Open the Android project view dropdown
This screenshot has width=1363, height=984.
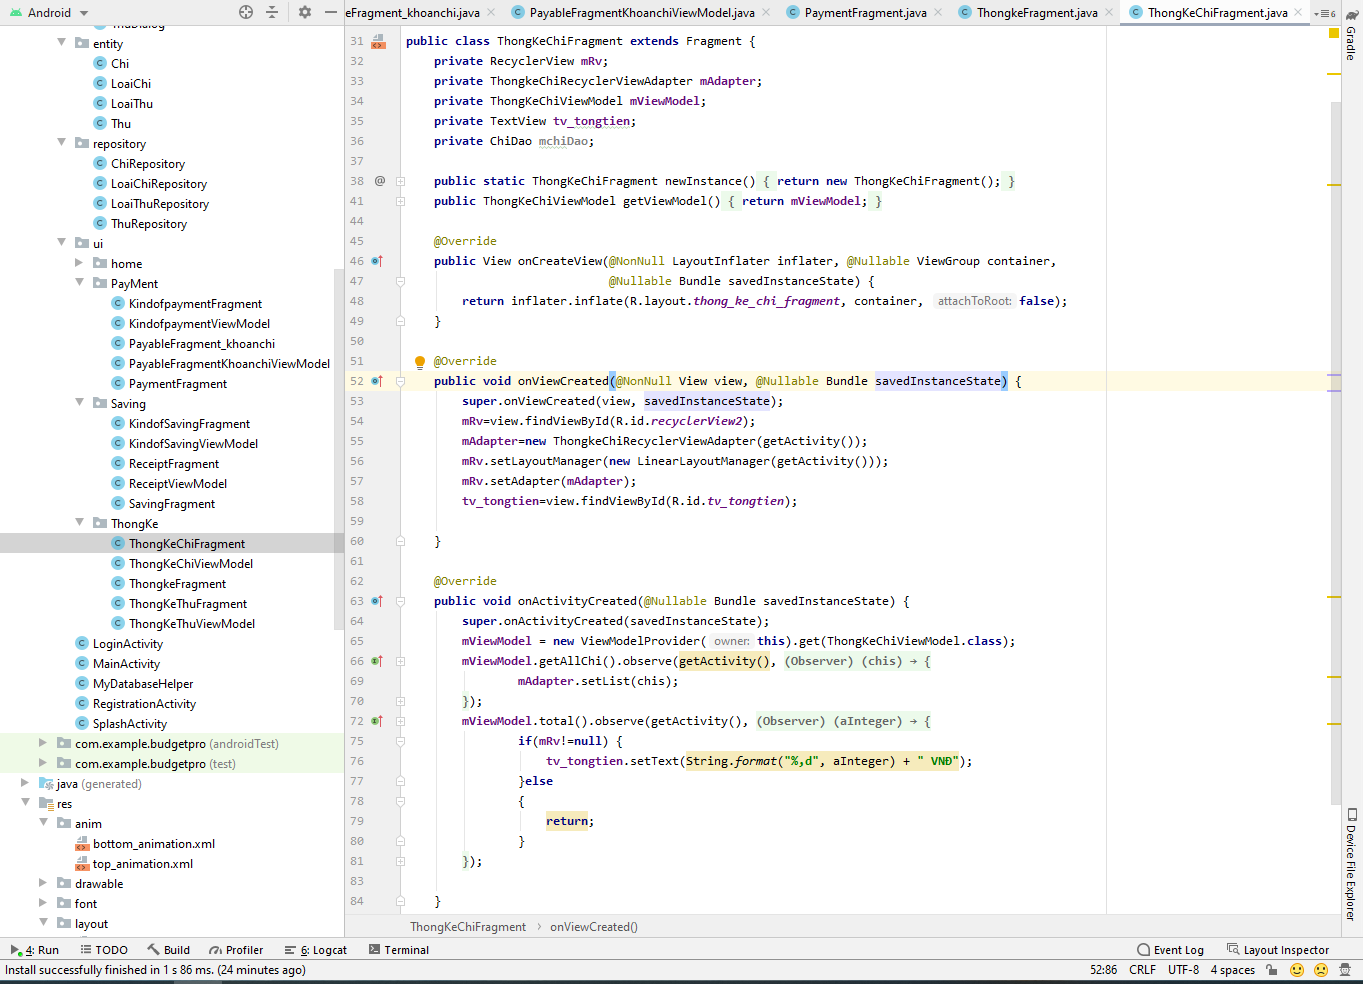(x=49, y=12)
